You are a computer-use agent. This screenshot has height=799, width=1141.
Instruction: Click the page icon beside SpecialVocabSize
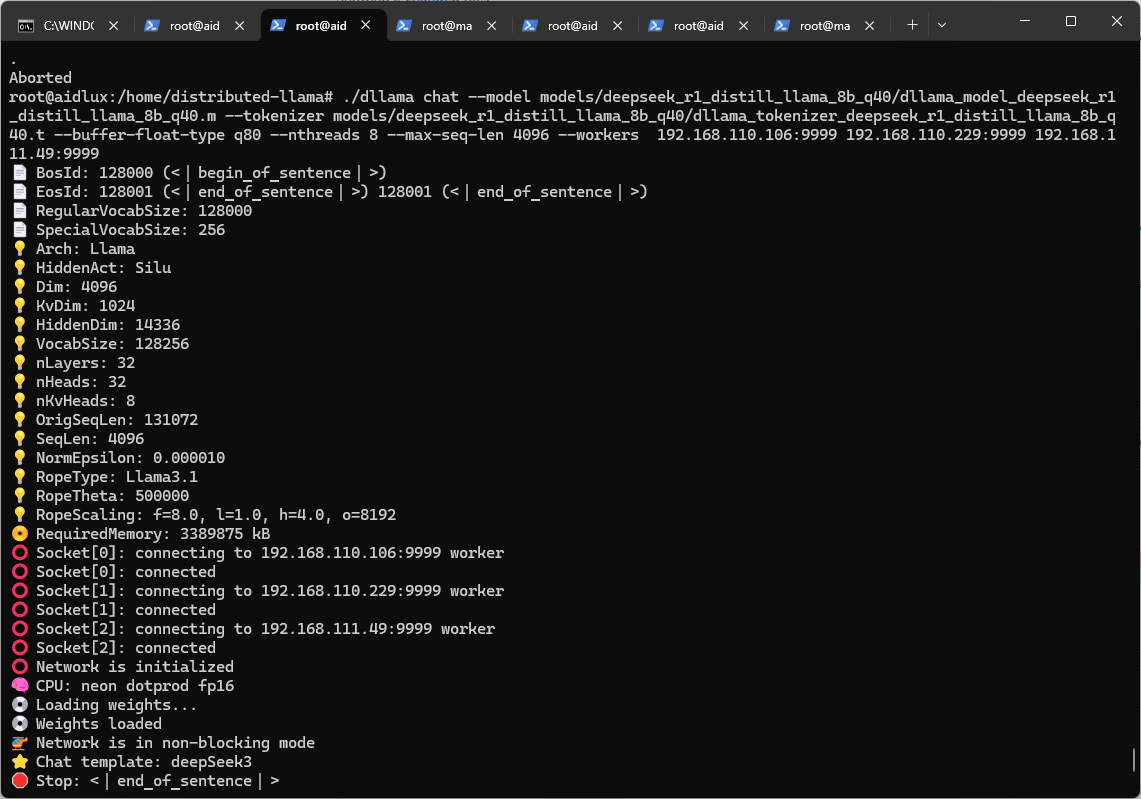pos(20,229)
